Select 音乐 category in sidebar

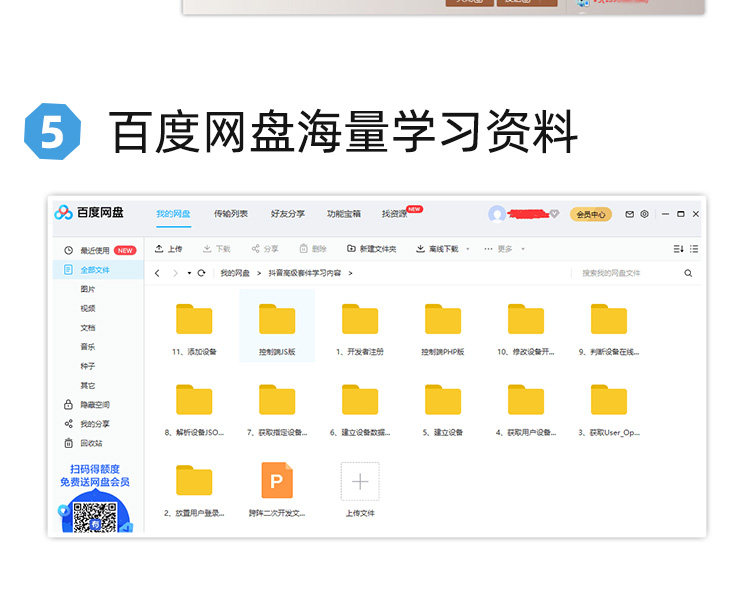tap(88, 346)
